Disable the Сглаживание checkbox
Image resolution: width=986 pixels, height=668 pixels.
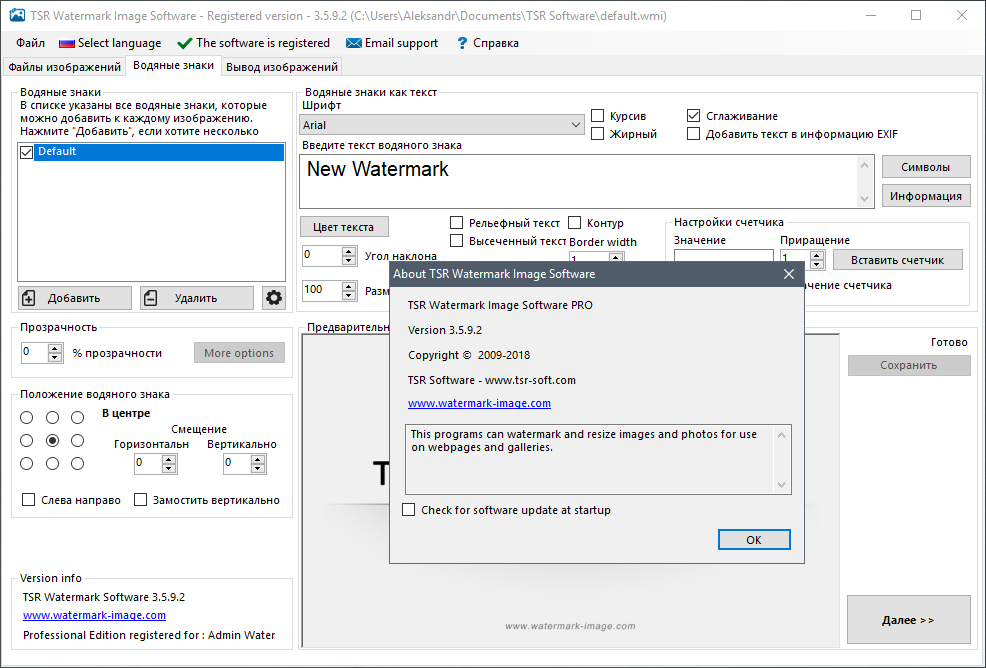point(694,116)
